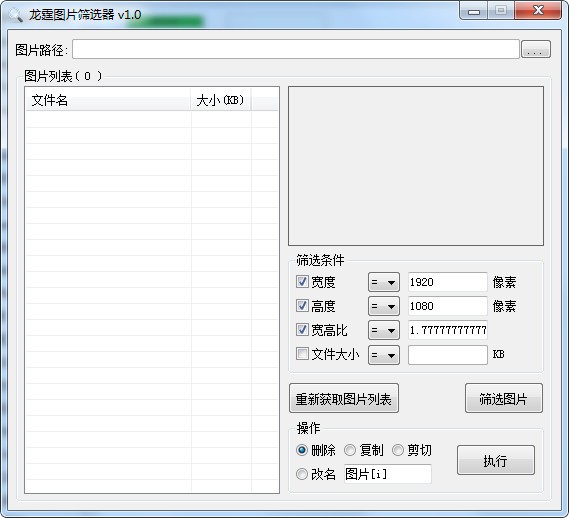Click the height value field showing 1080
The width and height of the screenshot is (569, 518).
pyautogui.click(x=447, y=306)
